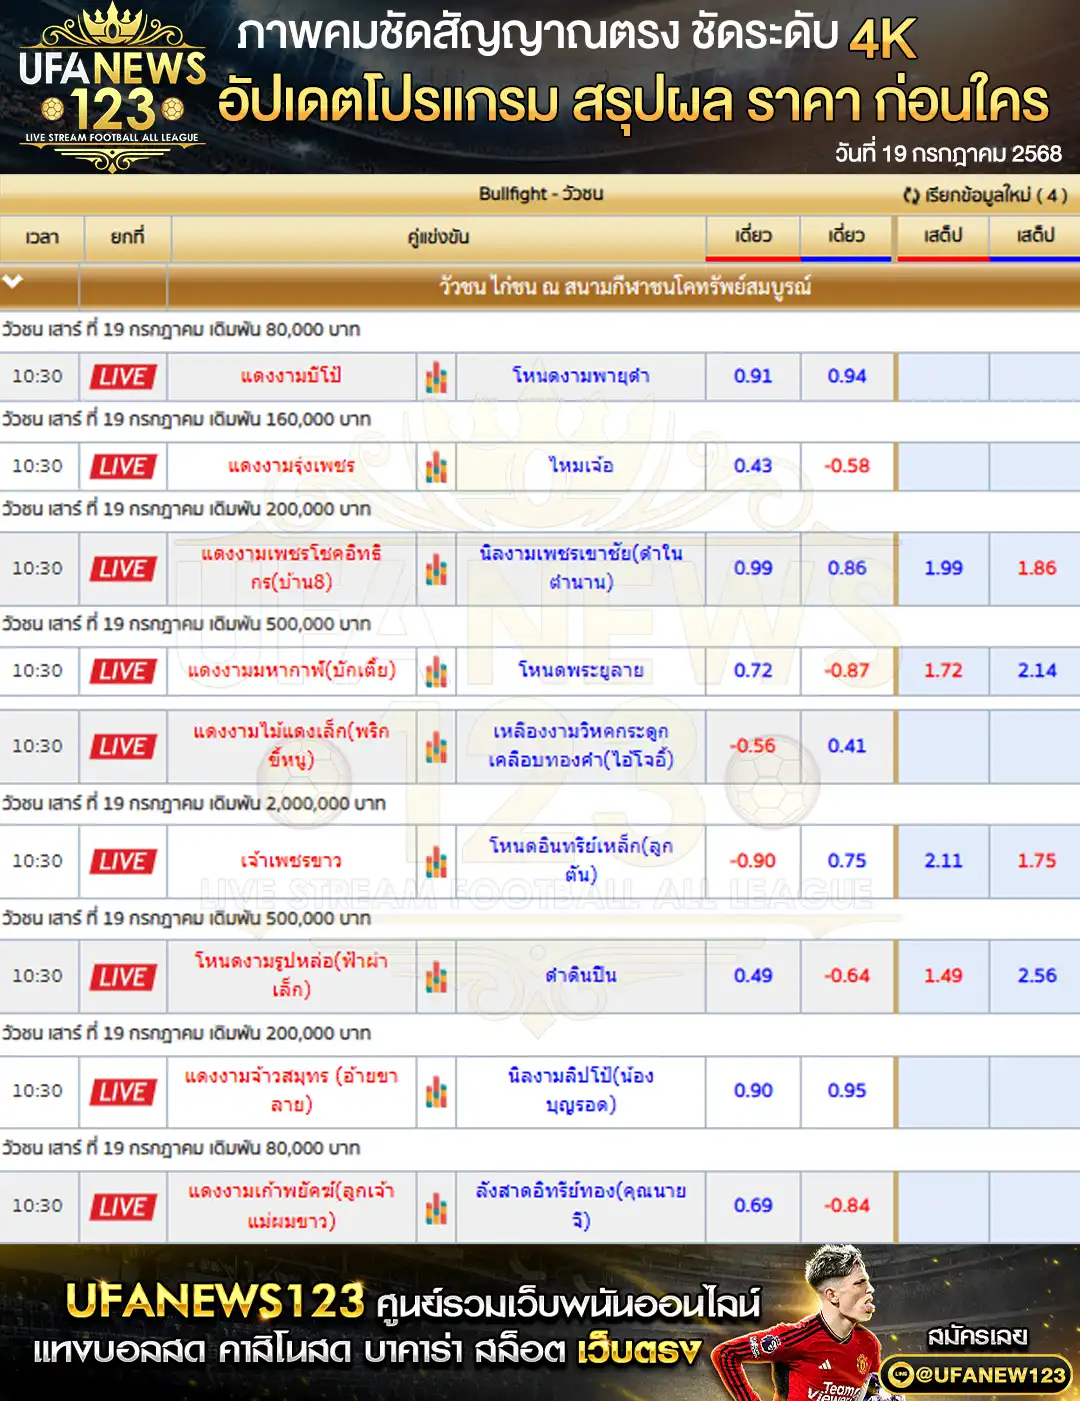Open stats chart icon for โหนดงามรูปหล่อ match
Screen dimensions: 1080x1401
[x=436, y=977]
